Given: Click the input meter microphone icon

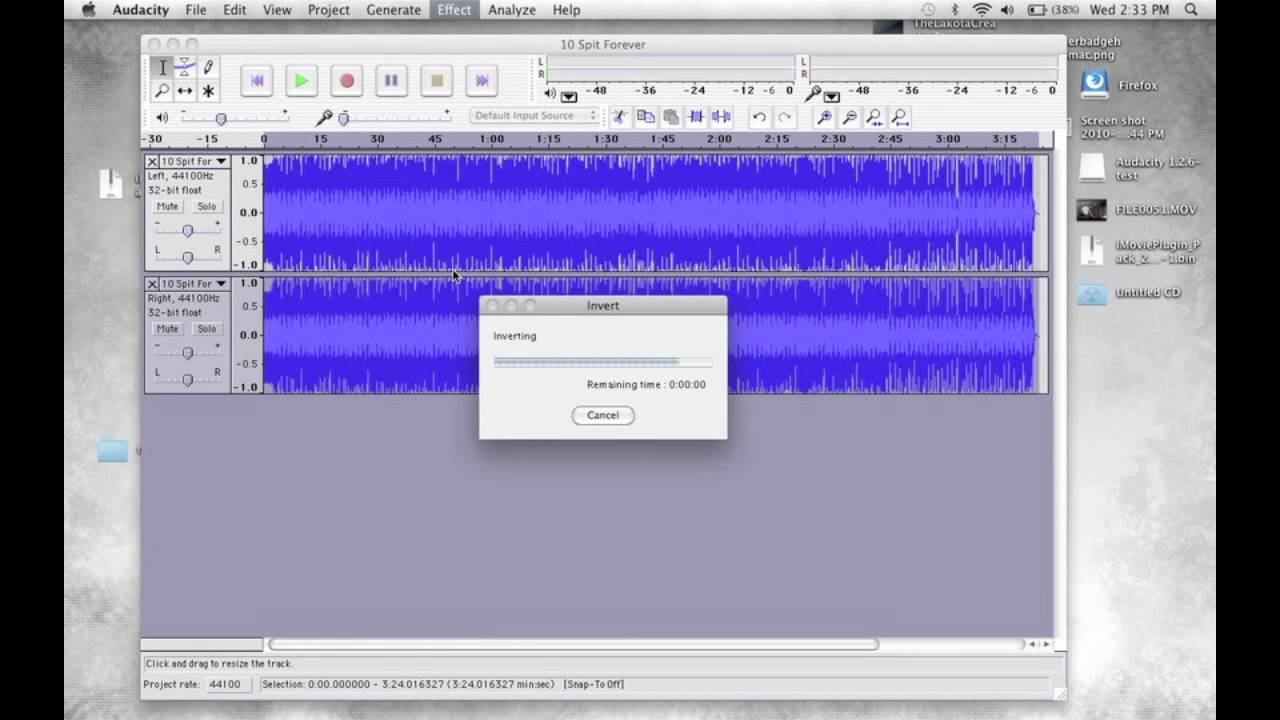Looking at the screenshot, I should tap(814, 93).
